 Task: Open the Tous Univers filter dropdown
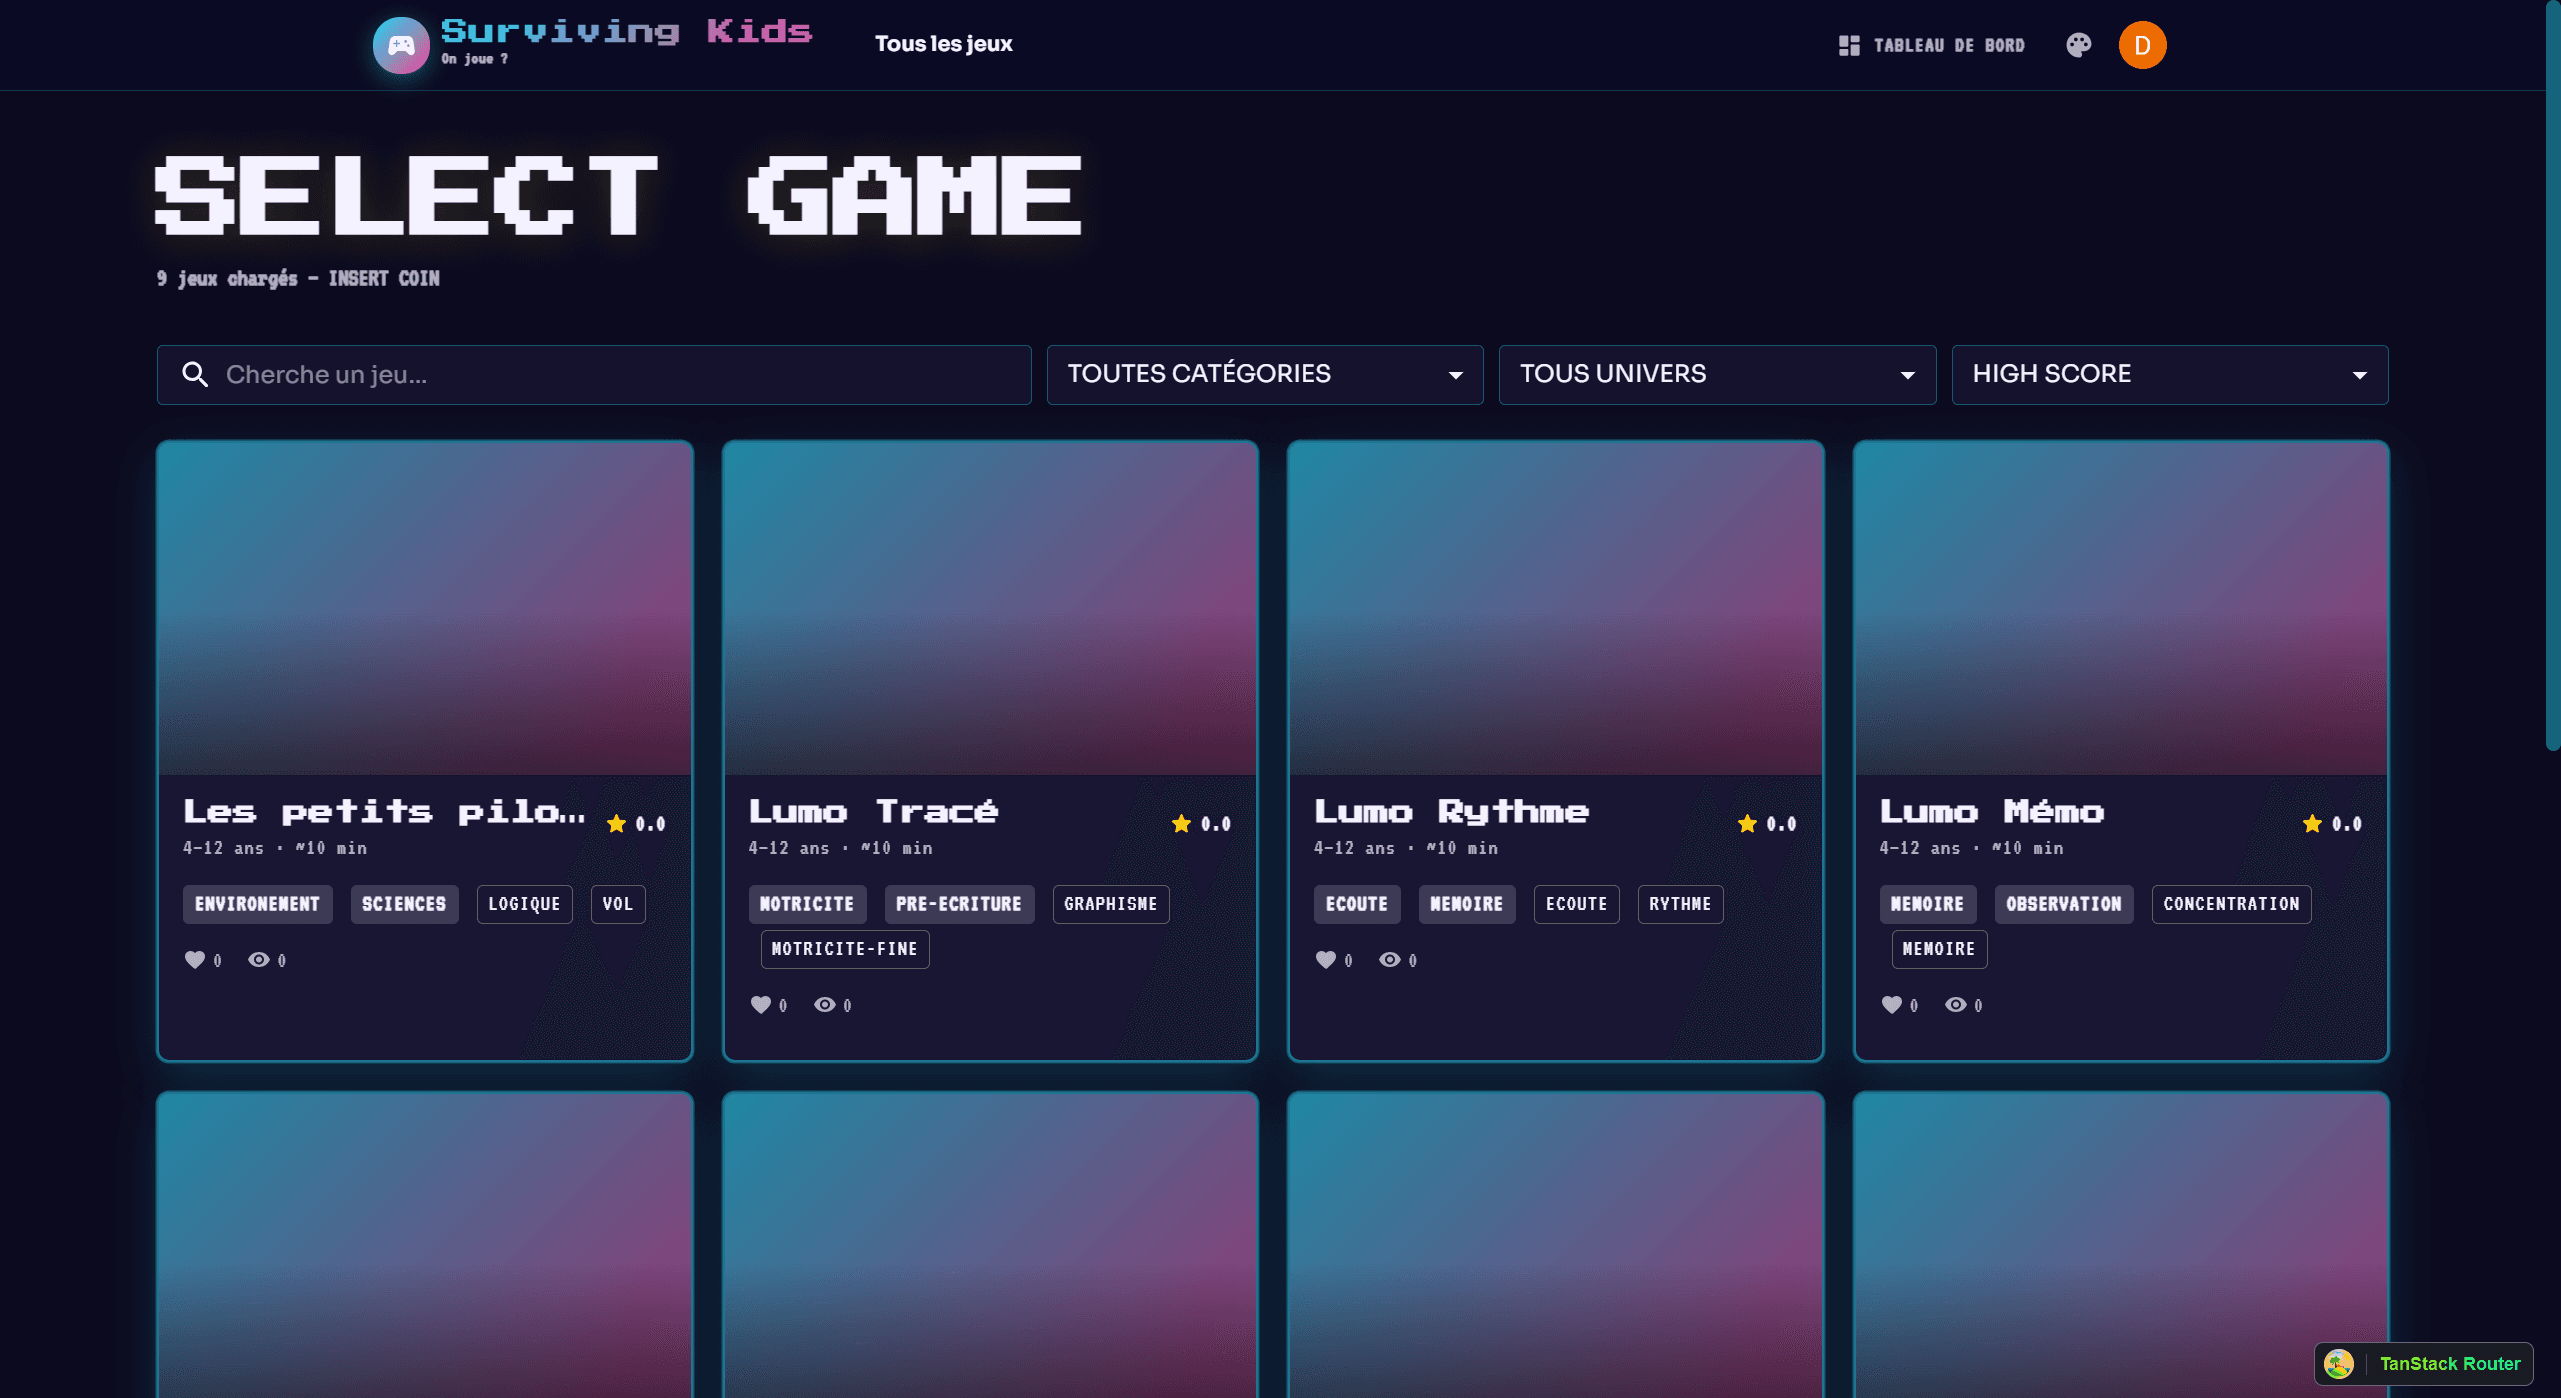pyautogui.click(x=1717, y=374)
